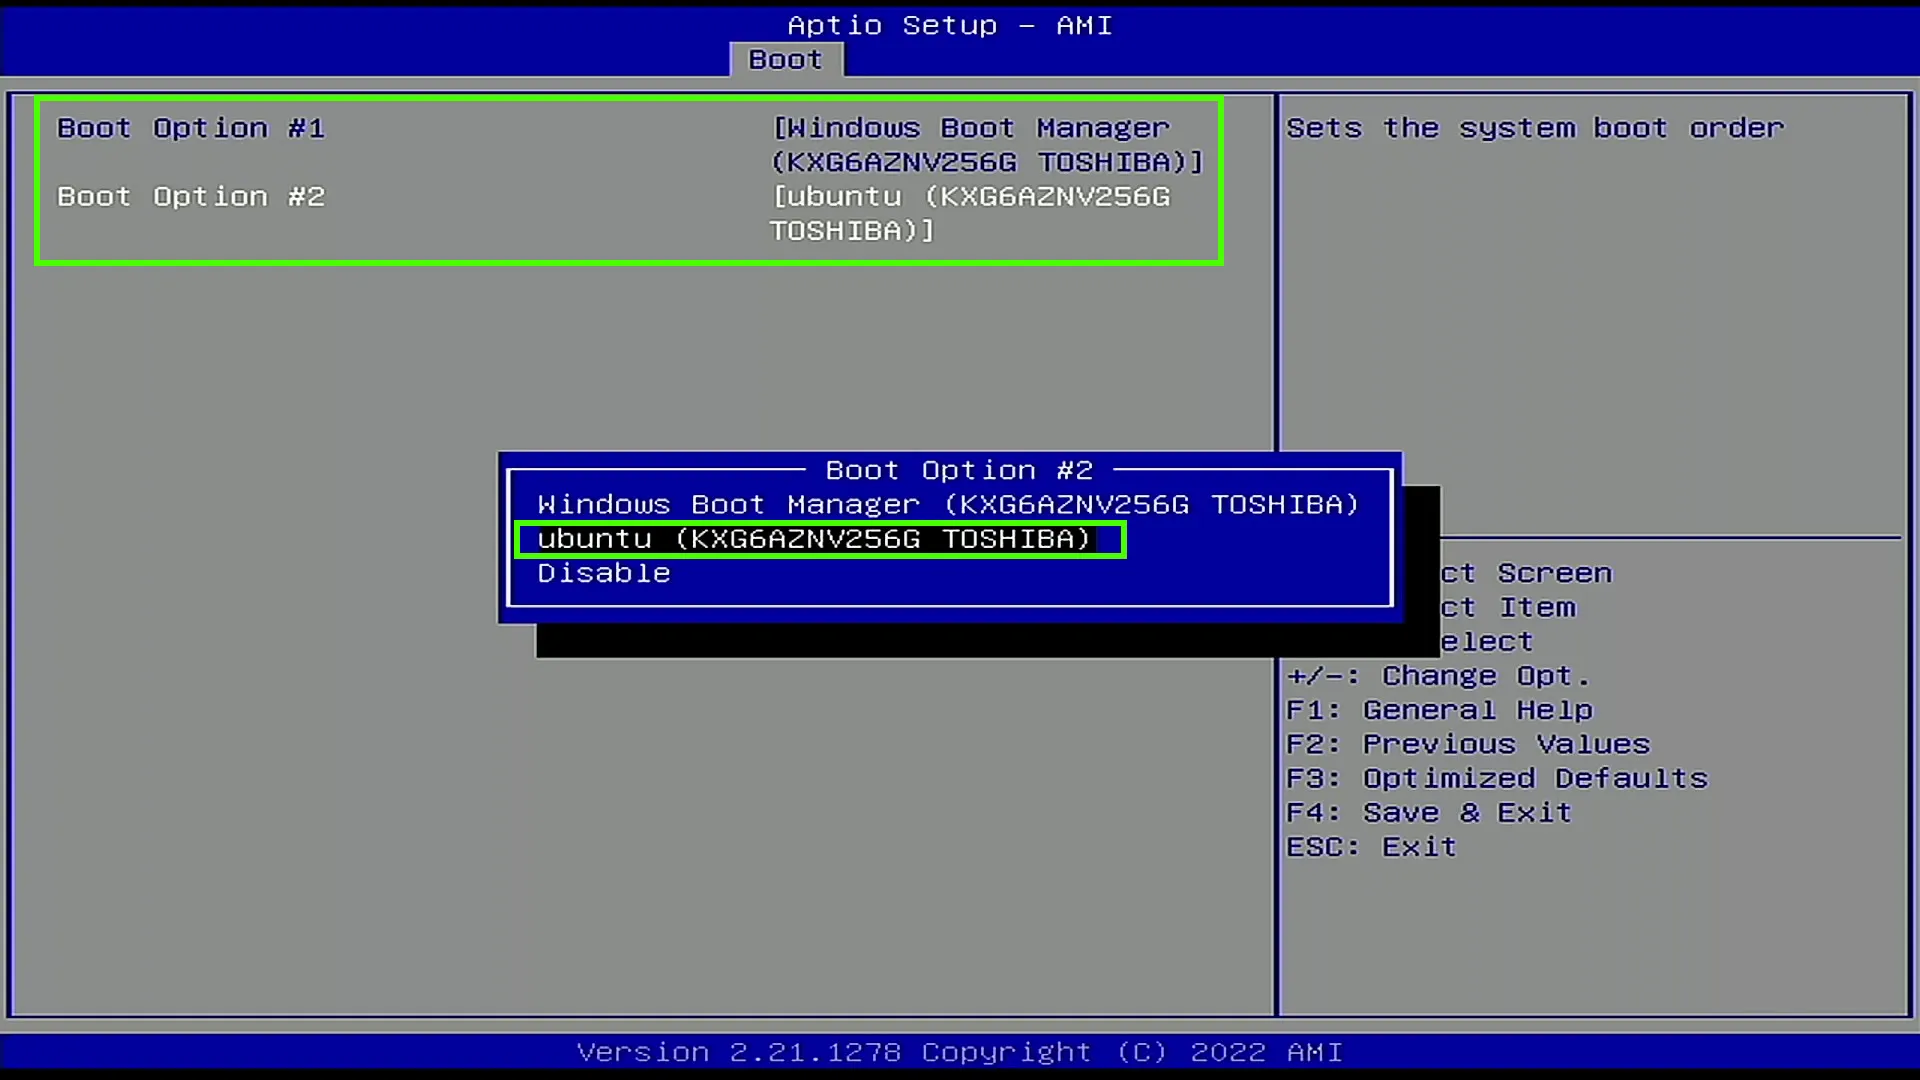Click the Boot Option #1 label
Viewport: 1920px width, 1080px height.
coord(191,128)
